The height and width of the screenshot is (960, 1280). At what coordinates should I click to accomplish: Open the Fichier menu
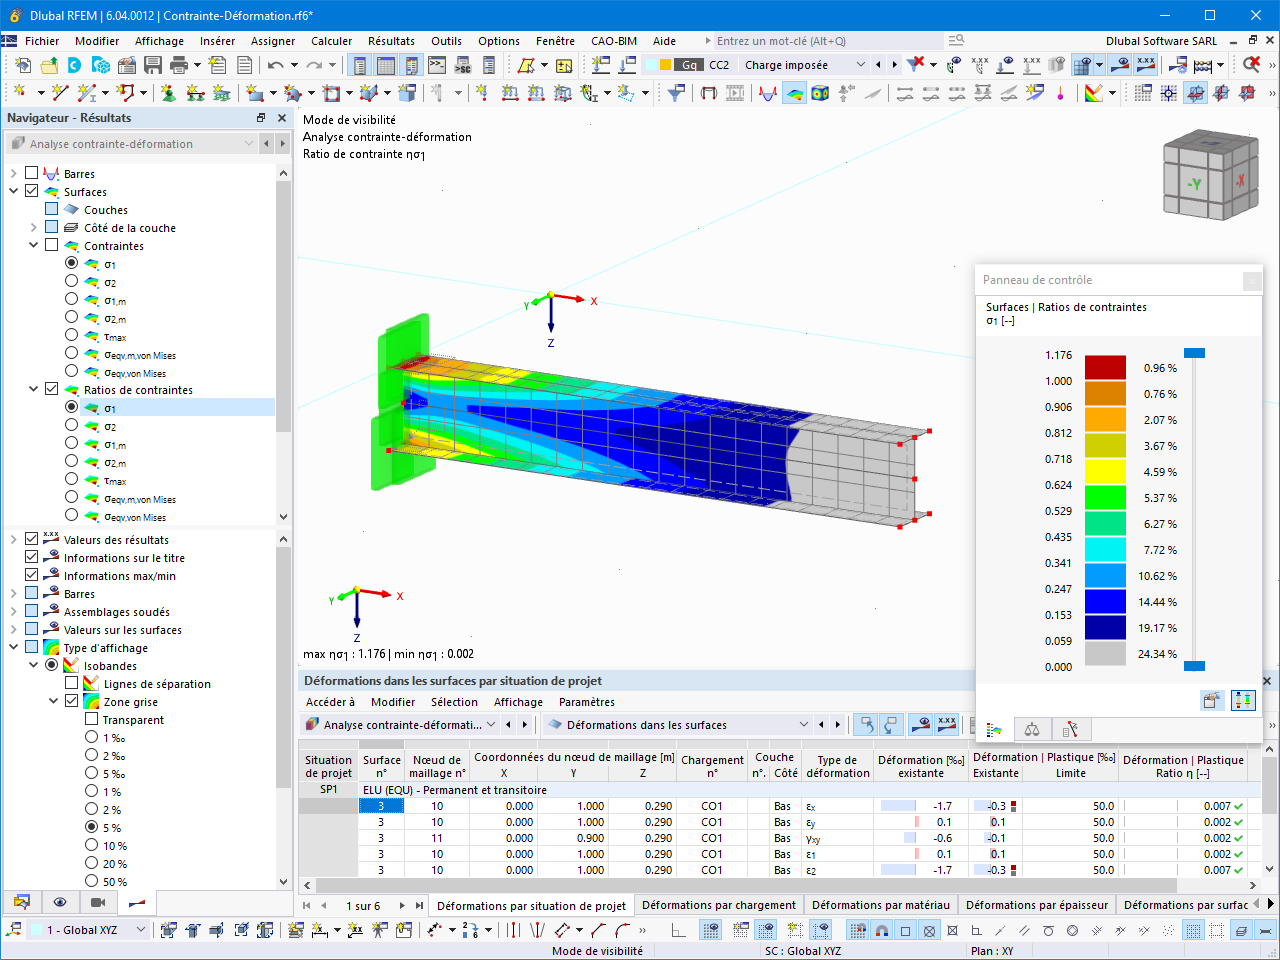42,41
